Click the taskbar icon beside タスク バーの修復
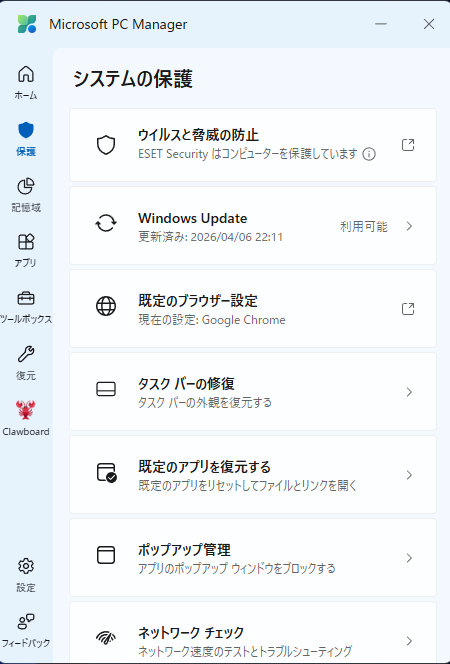Image resolution: width=450 pixels, height=664 pixels. (x=106, y=389)
